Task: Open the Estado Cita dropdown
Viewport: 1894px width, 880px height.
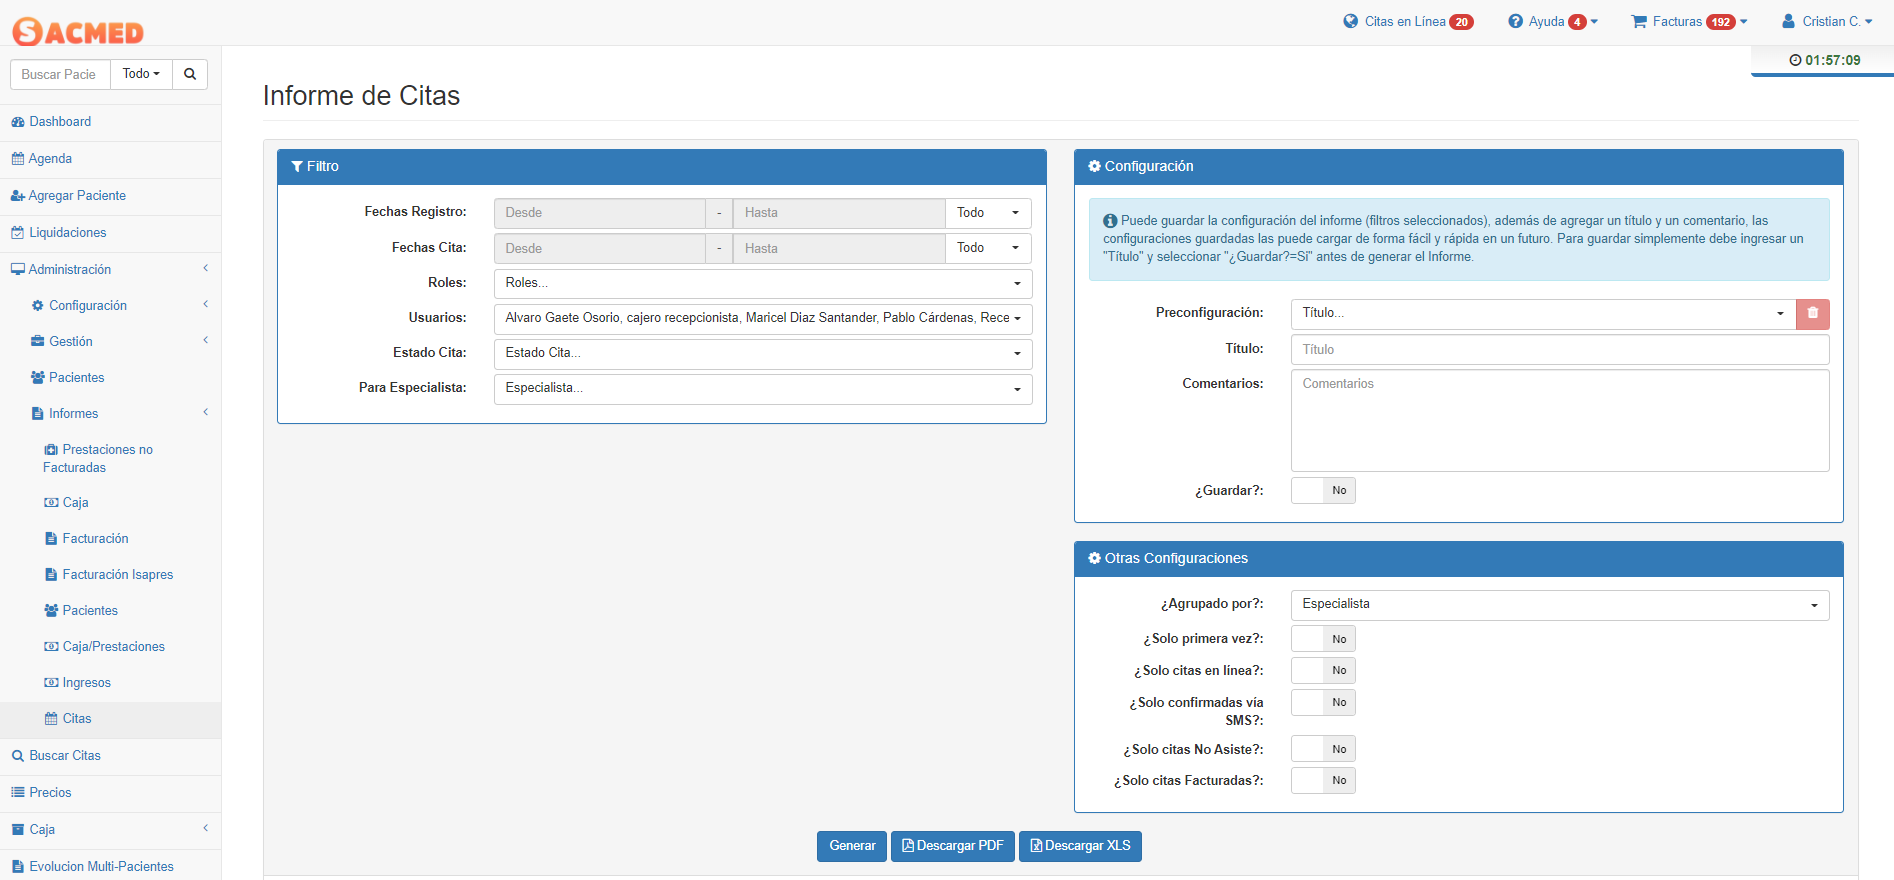Action: pyautogui.click(x=762, y=354)
